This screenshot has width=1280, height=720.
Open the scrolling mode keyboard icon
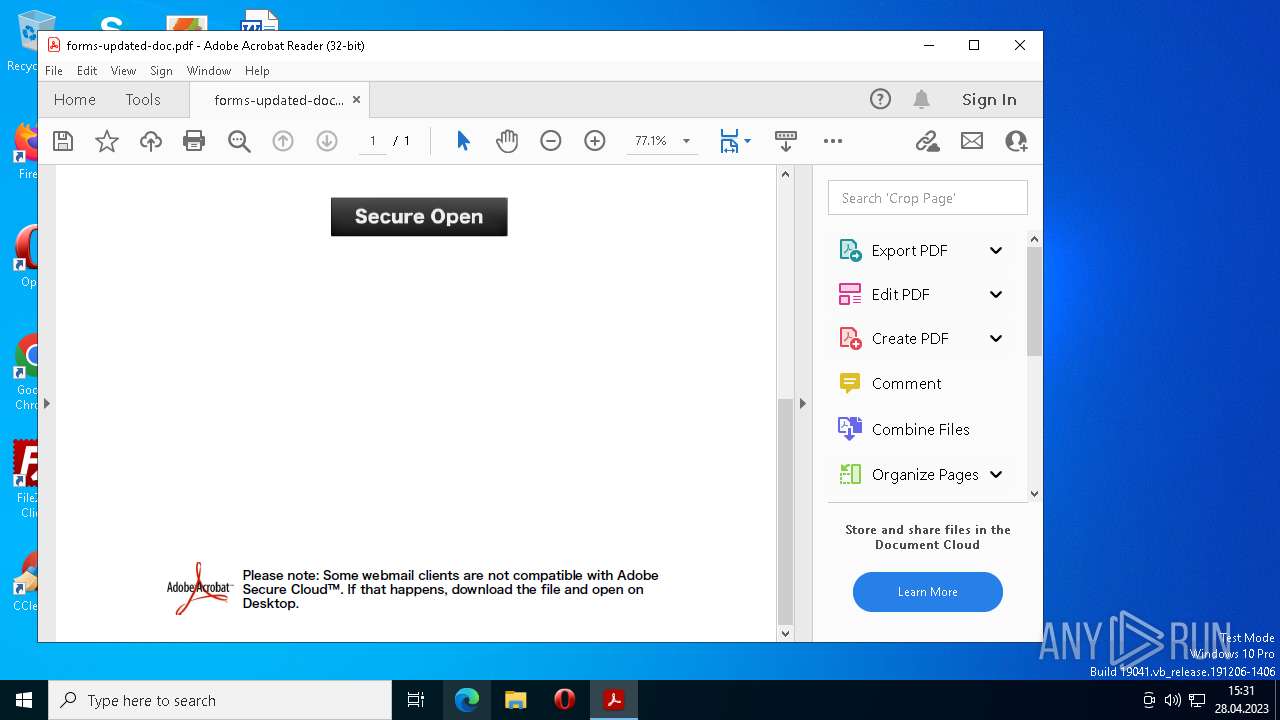tap(786, 141)
